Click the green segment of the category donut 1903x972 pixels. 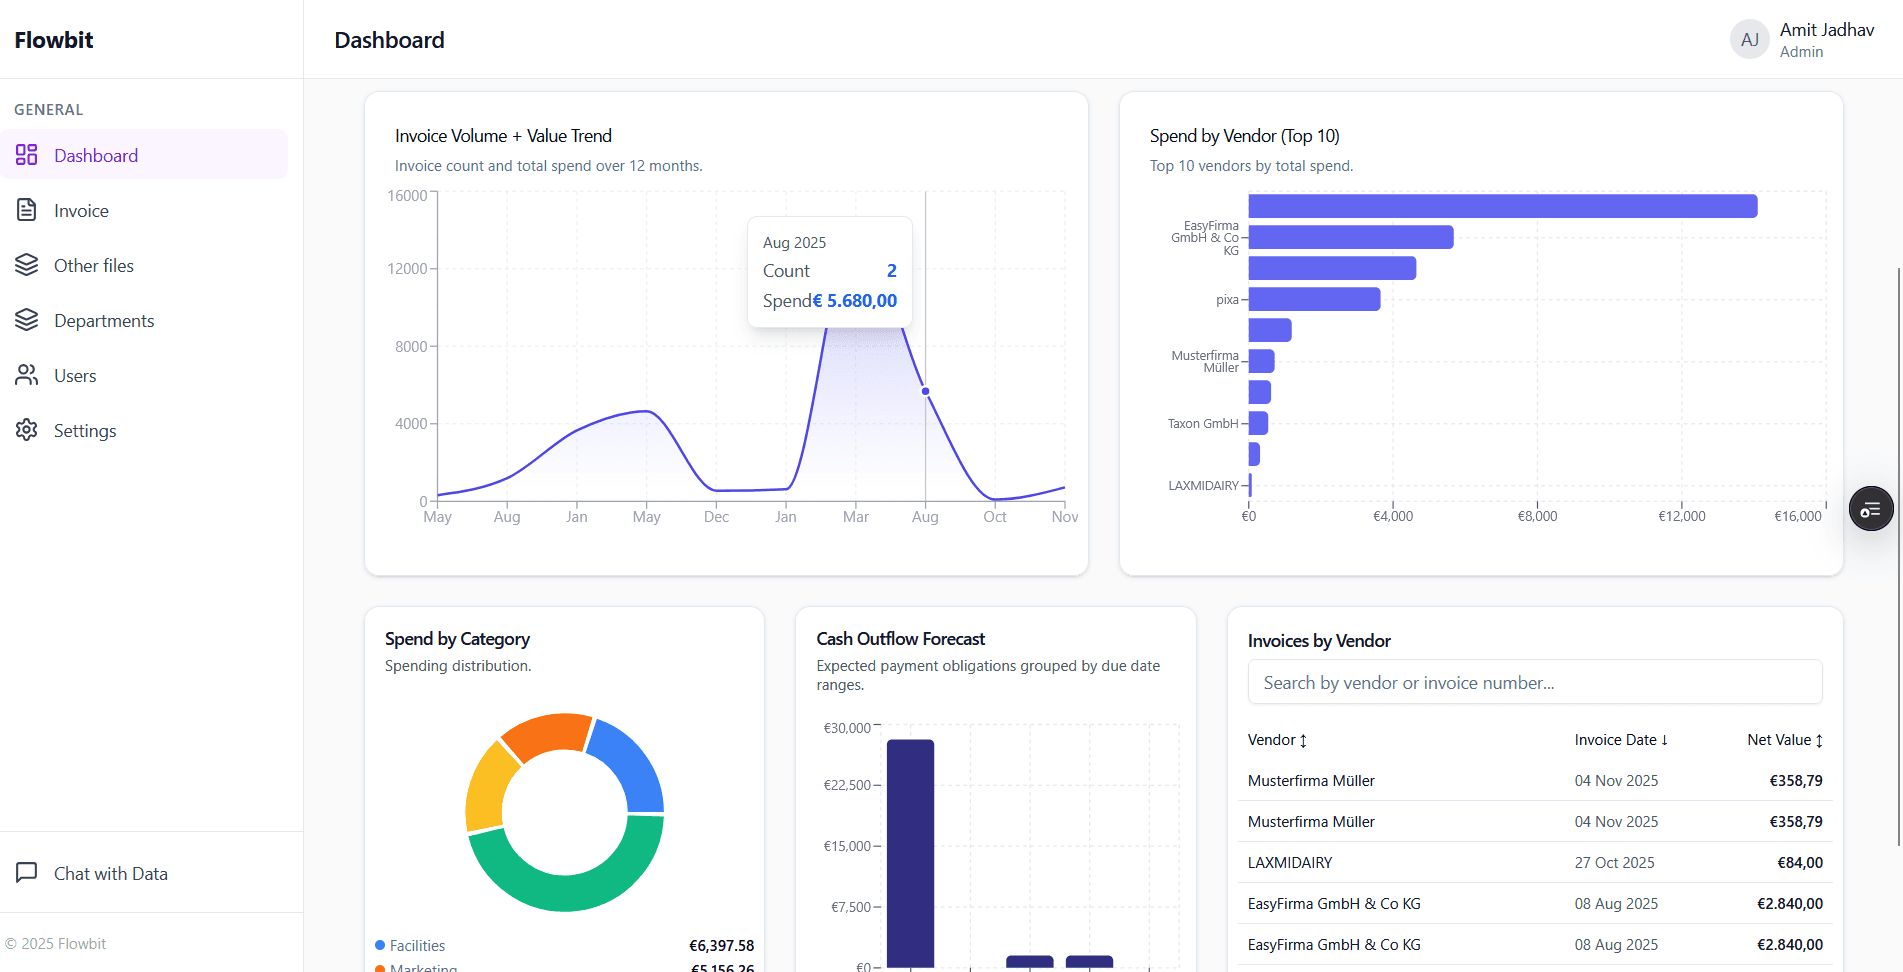coord(563,895)
